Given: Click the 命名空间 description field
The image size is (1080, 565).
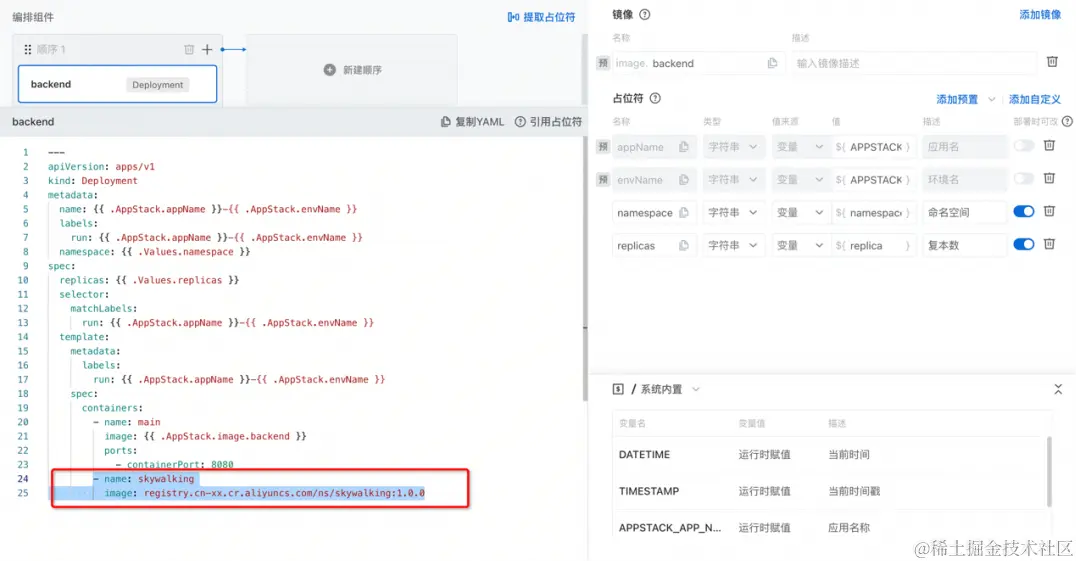Looking at the screenshot, I should click(964, 213).
